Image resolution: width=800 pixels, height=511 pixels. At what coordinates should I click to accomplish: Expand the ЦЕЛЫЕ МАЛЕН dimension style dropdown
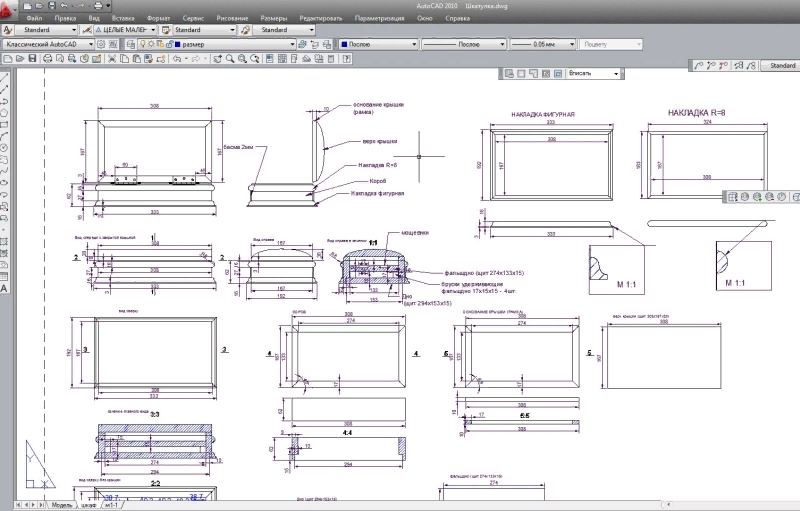coord(153,30)
